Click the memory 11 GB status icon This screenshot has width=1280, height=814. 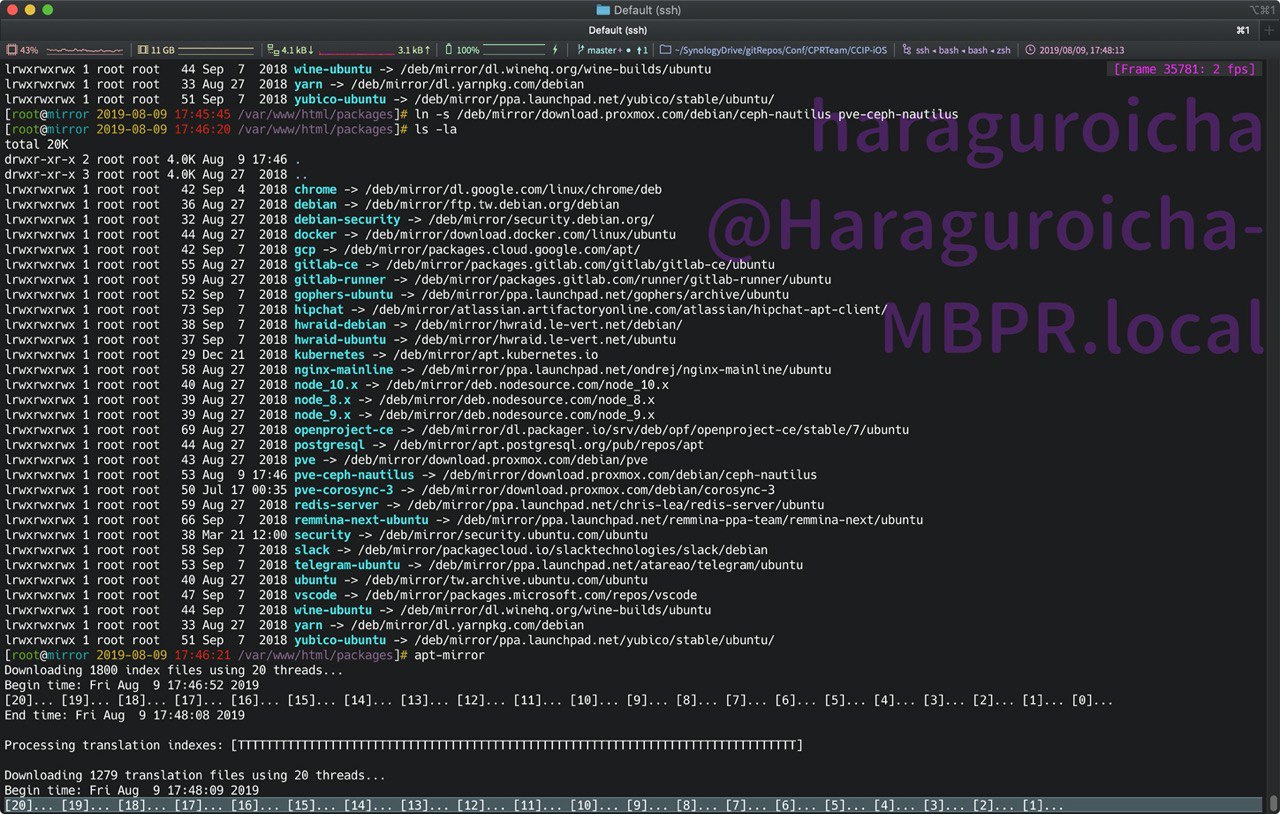[142, 49]
